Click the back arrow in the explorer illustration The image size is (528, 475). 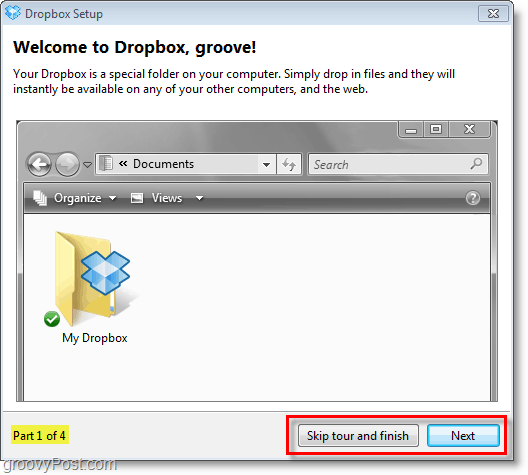(39, 165)
